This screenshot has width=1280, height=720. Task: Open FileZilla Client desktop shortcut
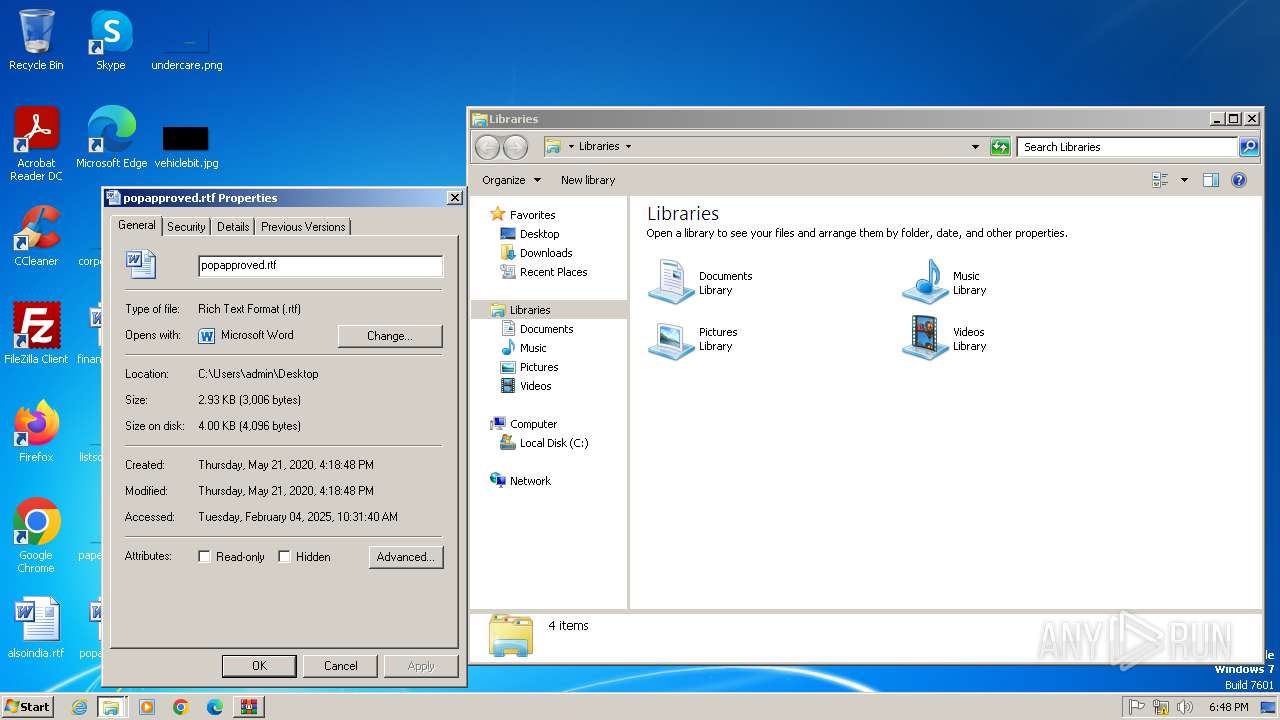point(36,333)
